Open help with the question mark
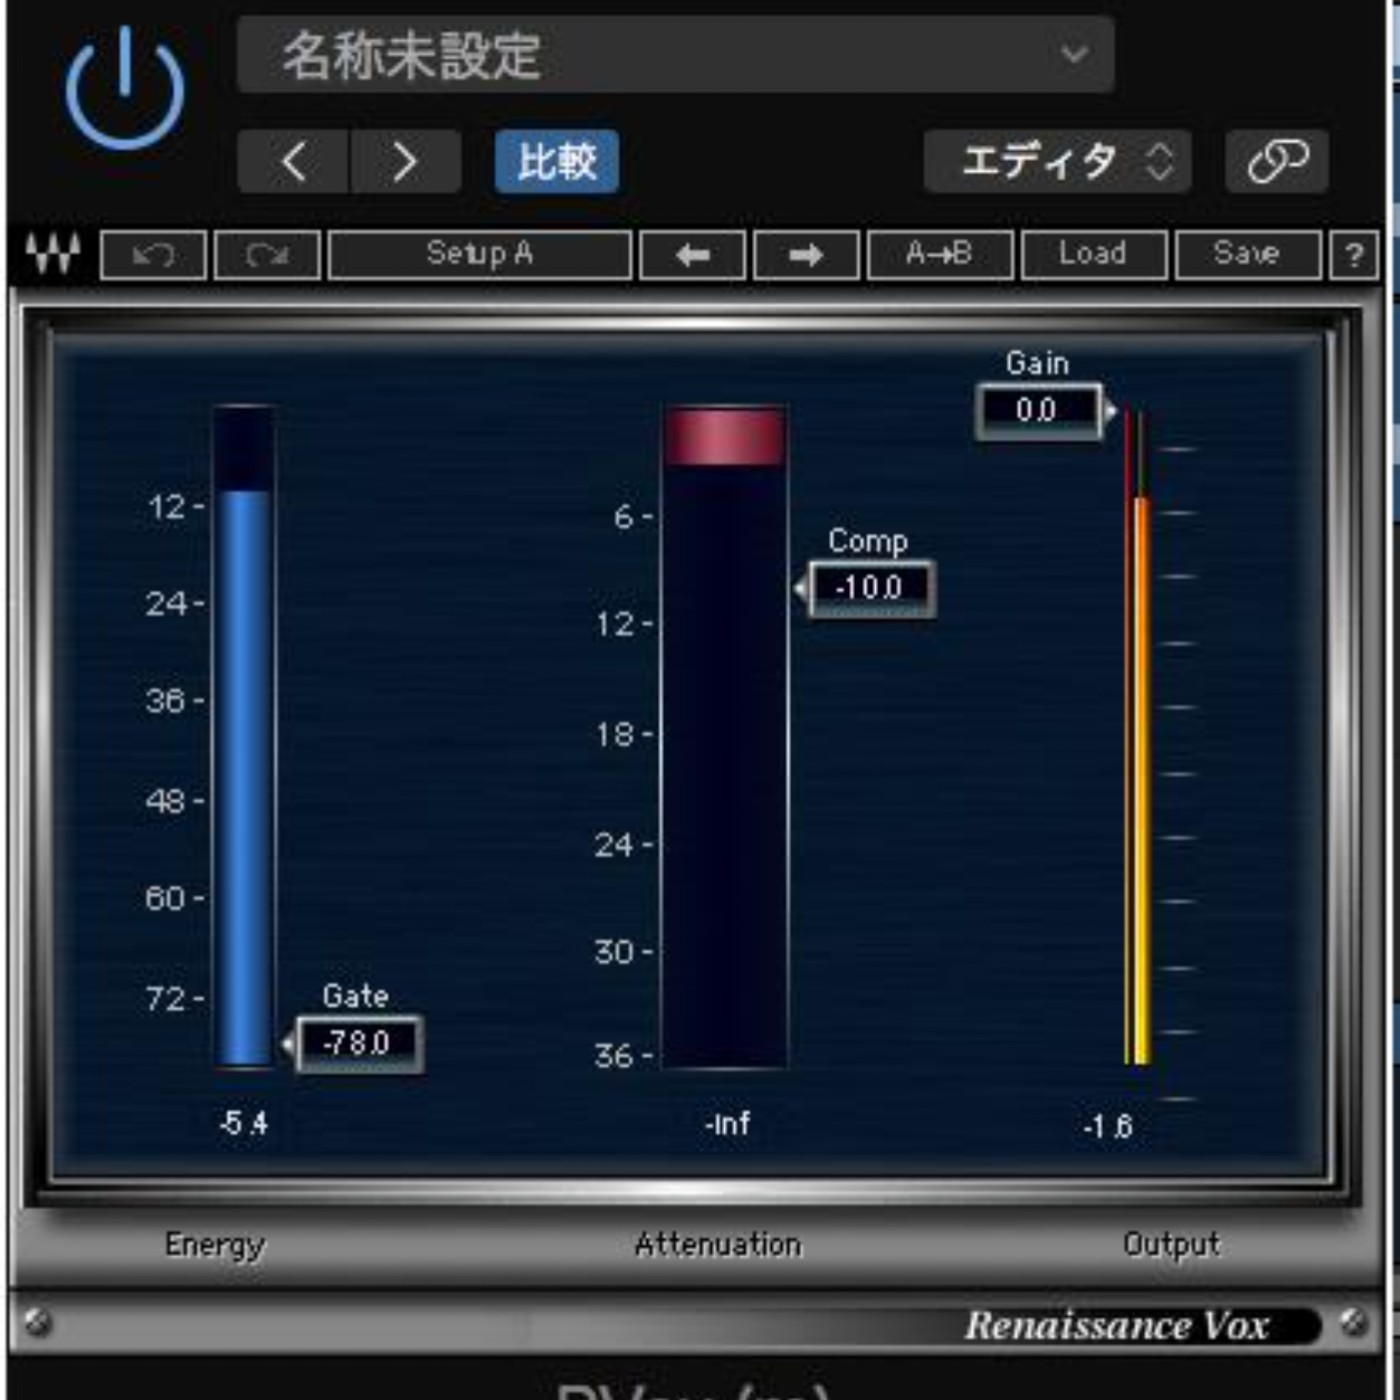The height and width of the screenshot is (1400, 1400). tap(1354, 256)
